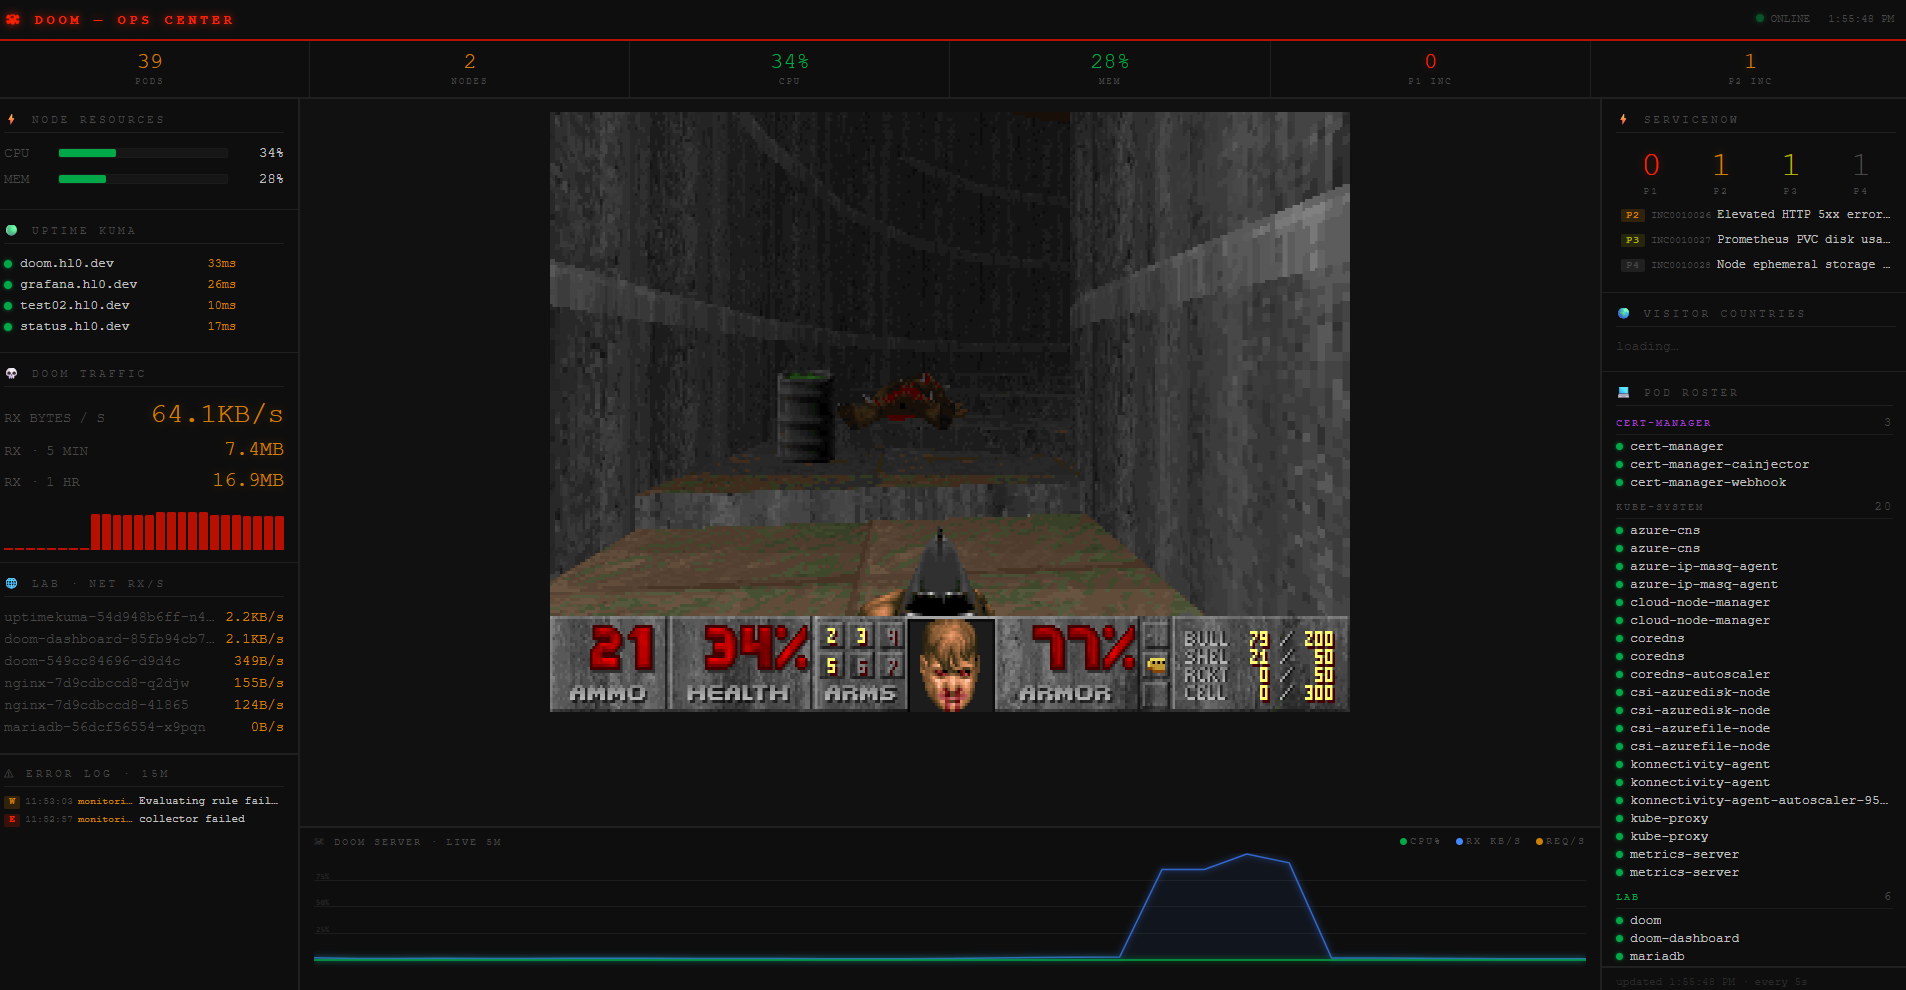Click the green ONLINE status dot
The width and height of the screenshot is (1906, 990).
point(1760,18)
